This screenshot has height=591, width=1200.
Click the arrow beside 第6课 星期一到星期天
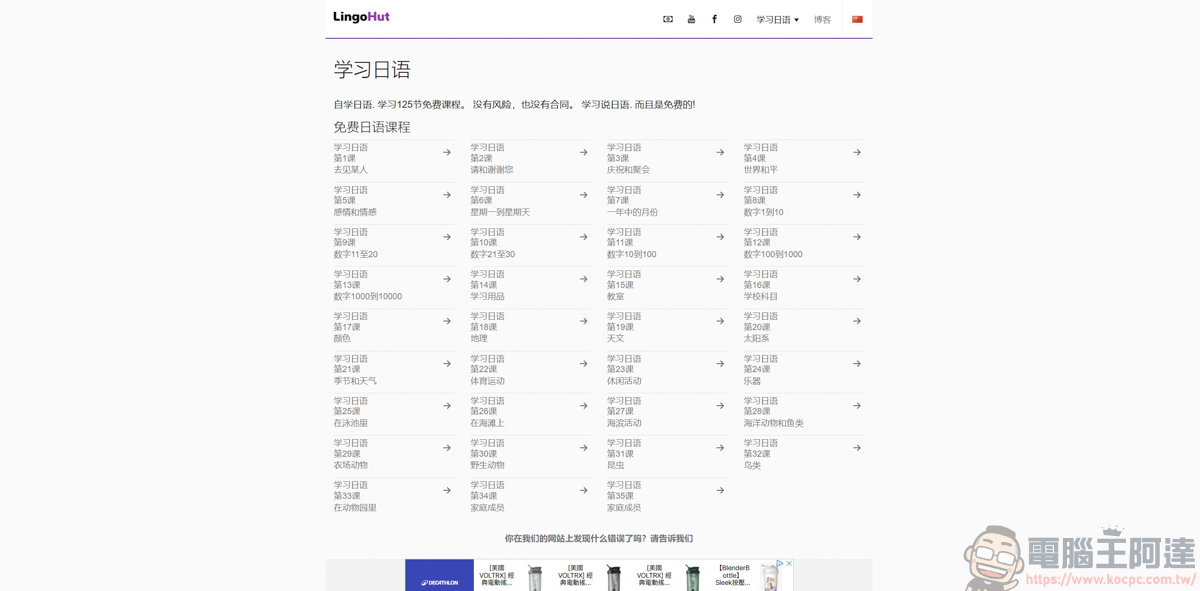[x=584, y=195]
